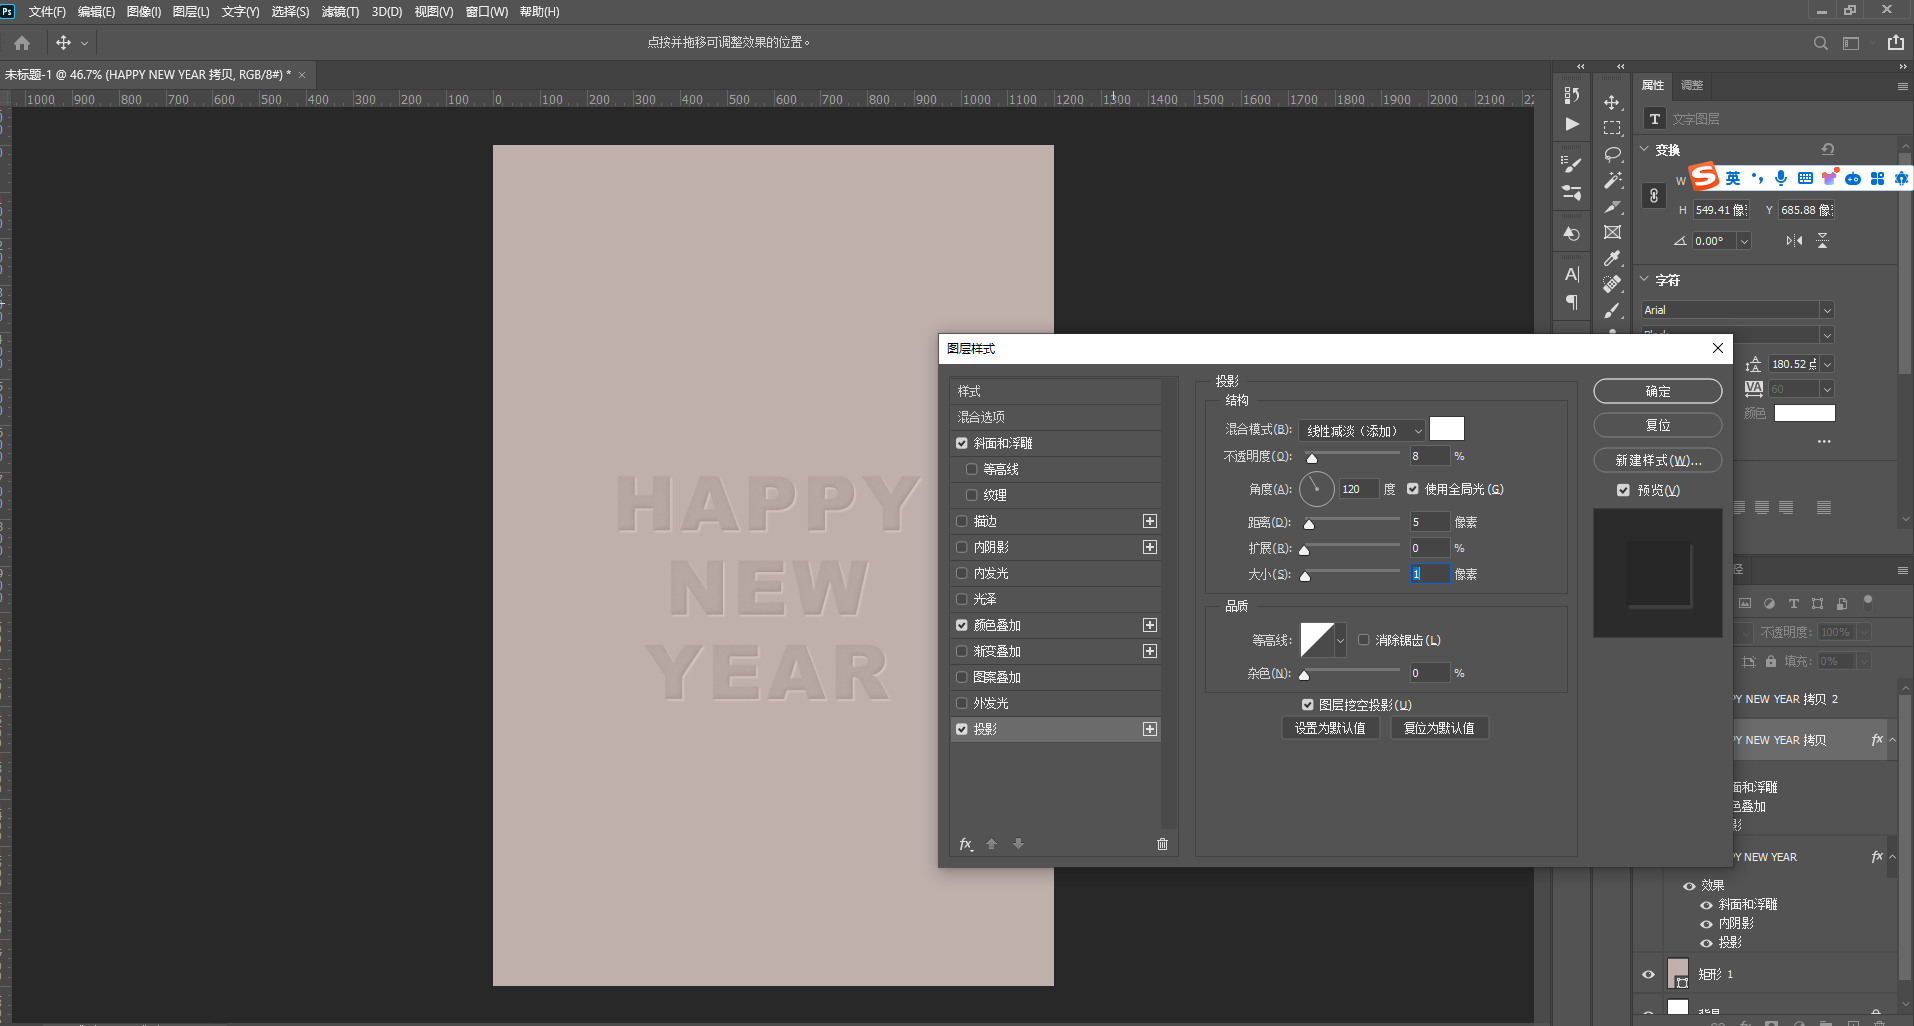Open the Arial font family dropdown

[1737, 310]
